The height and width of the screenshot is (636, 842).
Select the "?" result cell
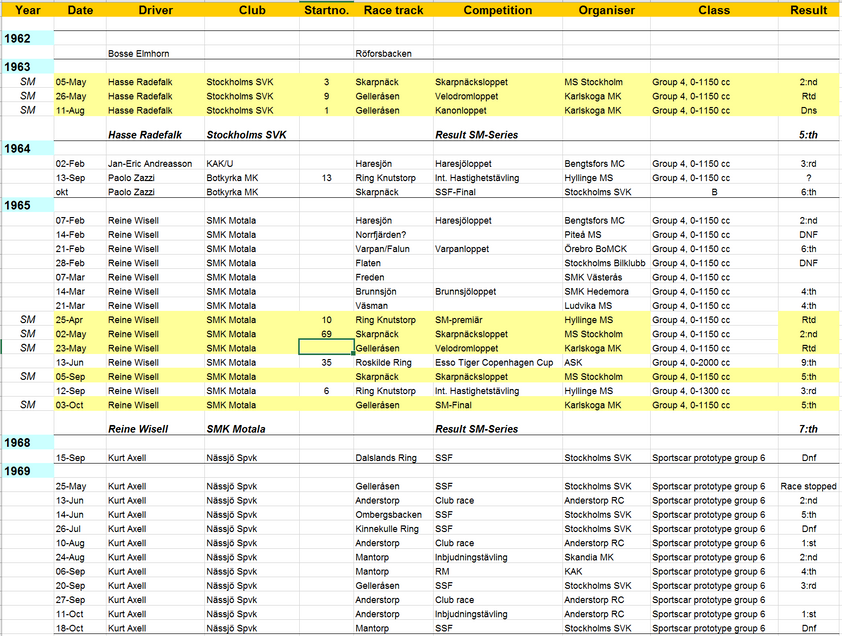point(808,178)
